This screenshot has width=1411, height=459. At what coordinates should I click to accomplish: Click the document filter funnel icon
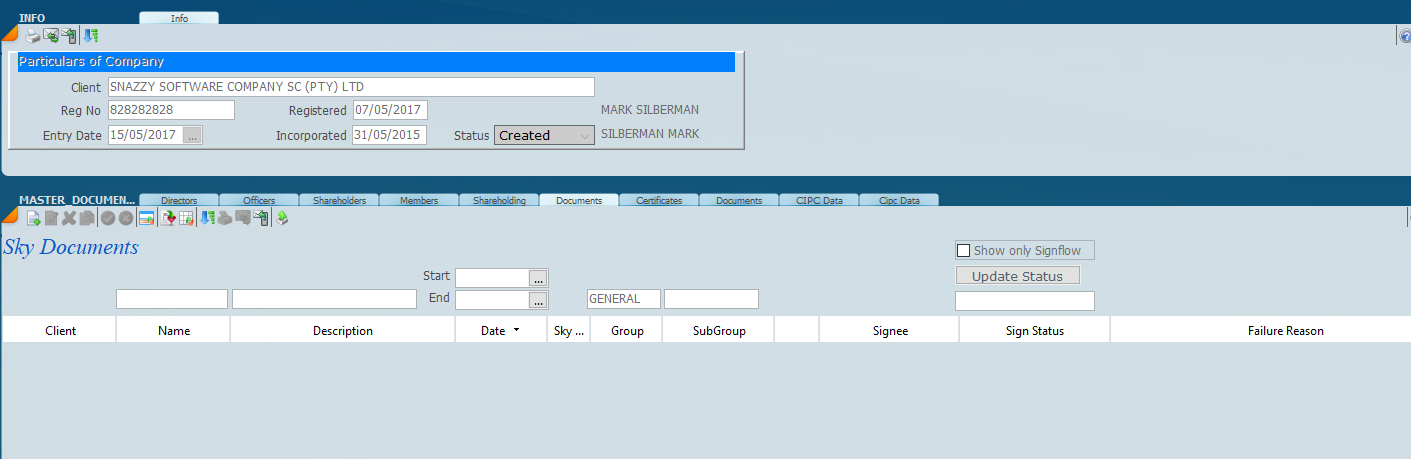pyautogui.click(x=168, y=218)
